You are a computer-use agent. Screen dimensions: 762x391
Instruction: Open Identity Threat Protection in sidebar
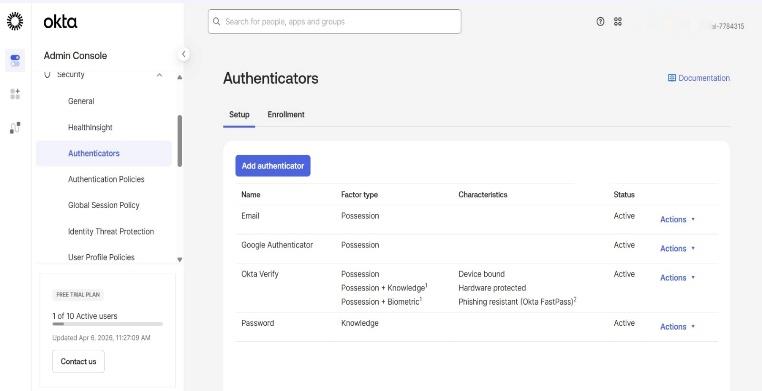click(111, 232)
